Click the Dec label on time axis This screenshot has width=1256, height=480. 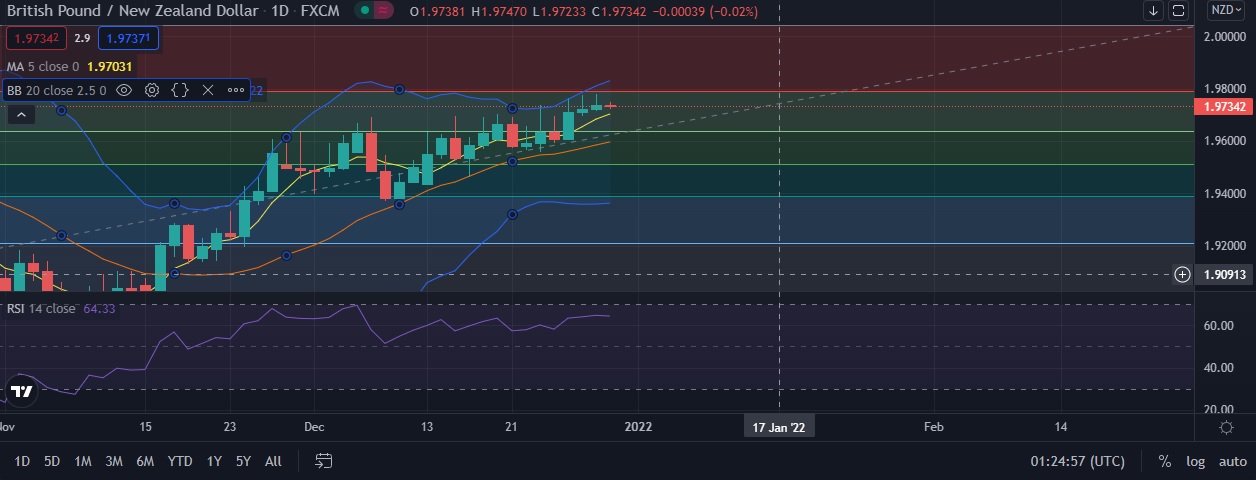pos(314,427)
